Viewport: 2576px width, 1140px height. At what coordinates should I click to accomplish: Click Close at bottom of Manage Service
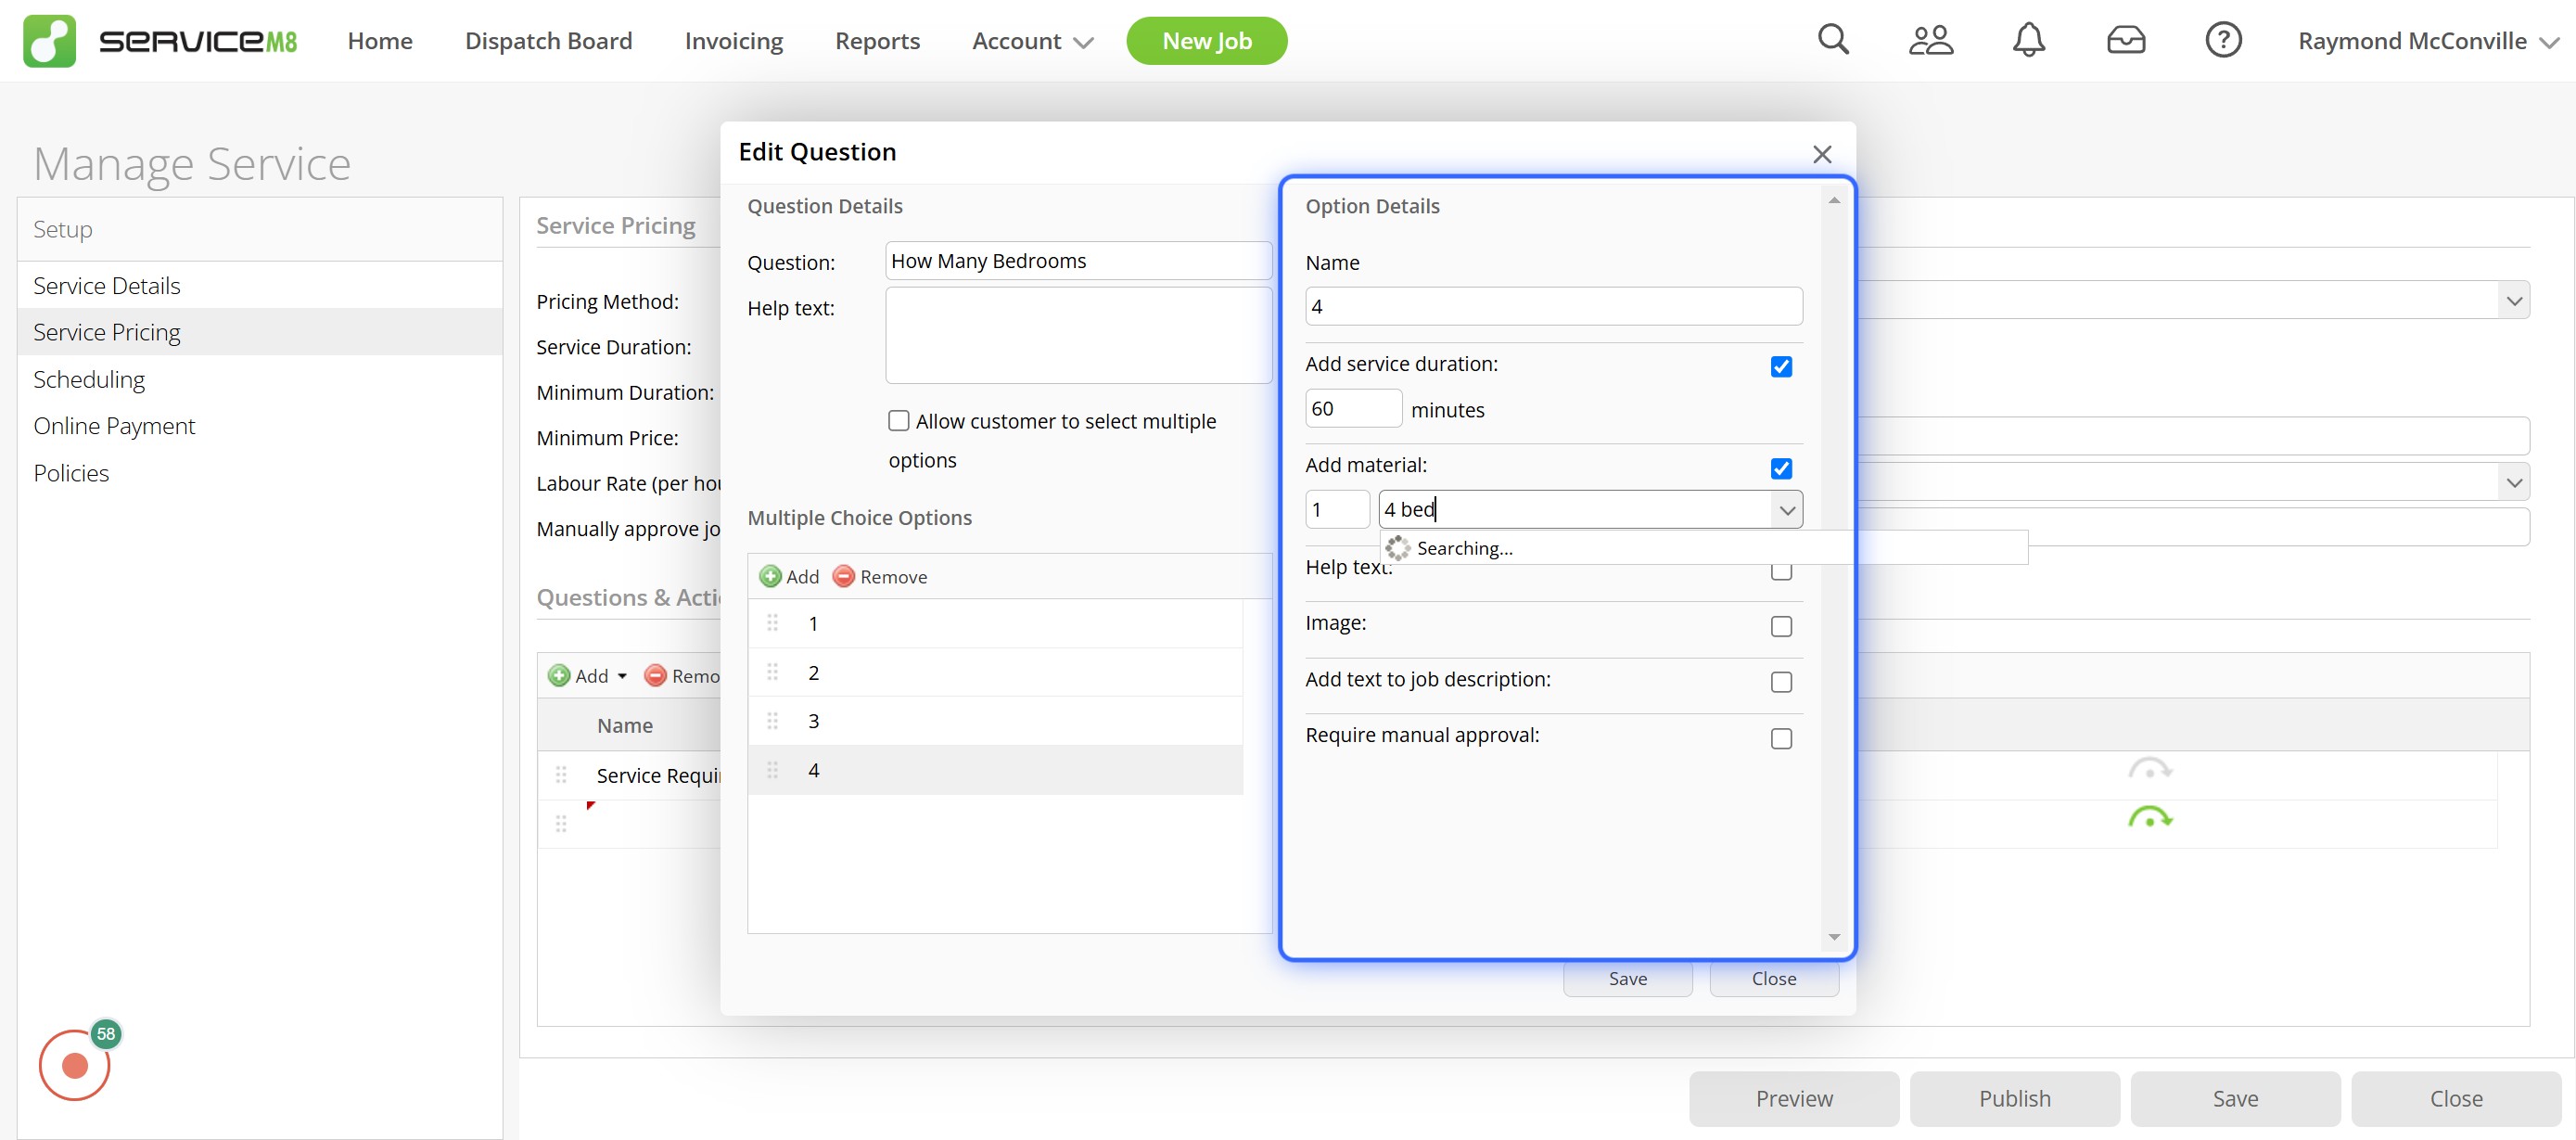2456,1098
